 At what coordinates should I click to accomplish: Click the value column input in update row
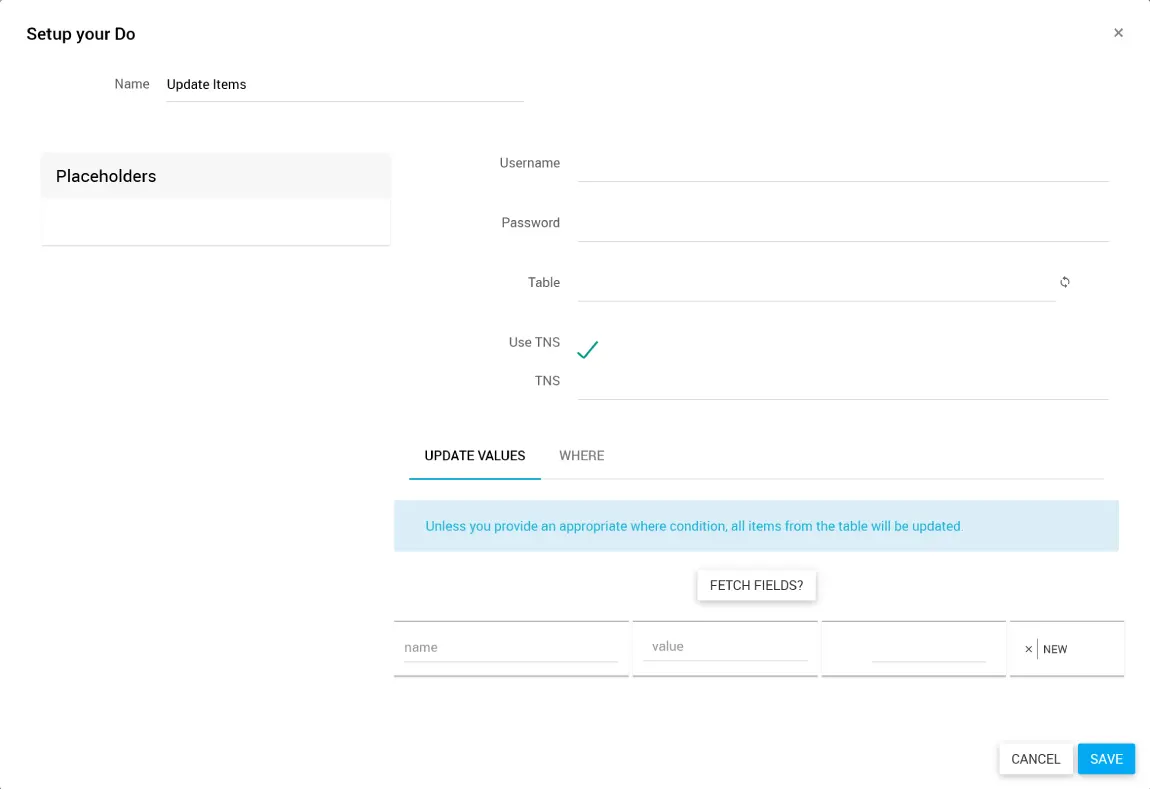click(x=725, y=646)
